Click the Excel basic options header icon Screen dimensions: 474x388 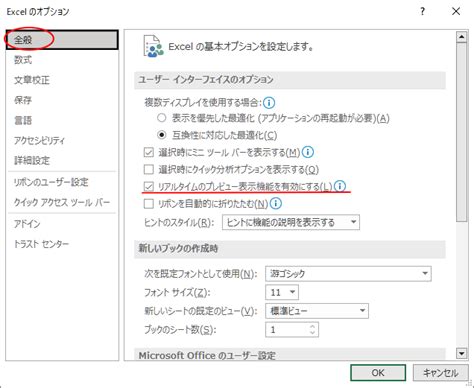click(x=153, y=46)
